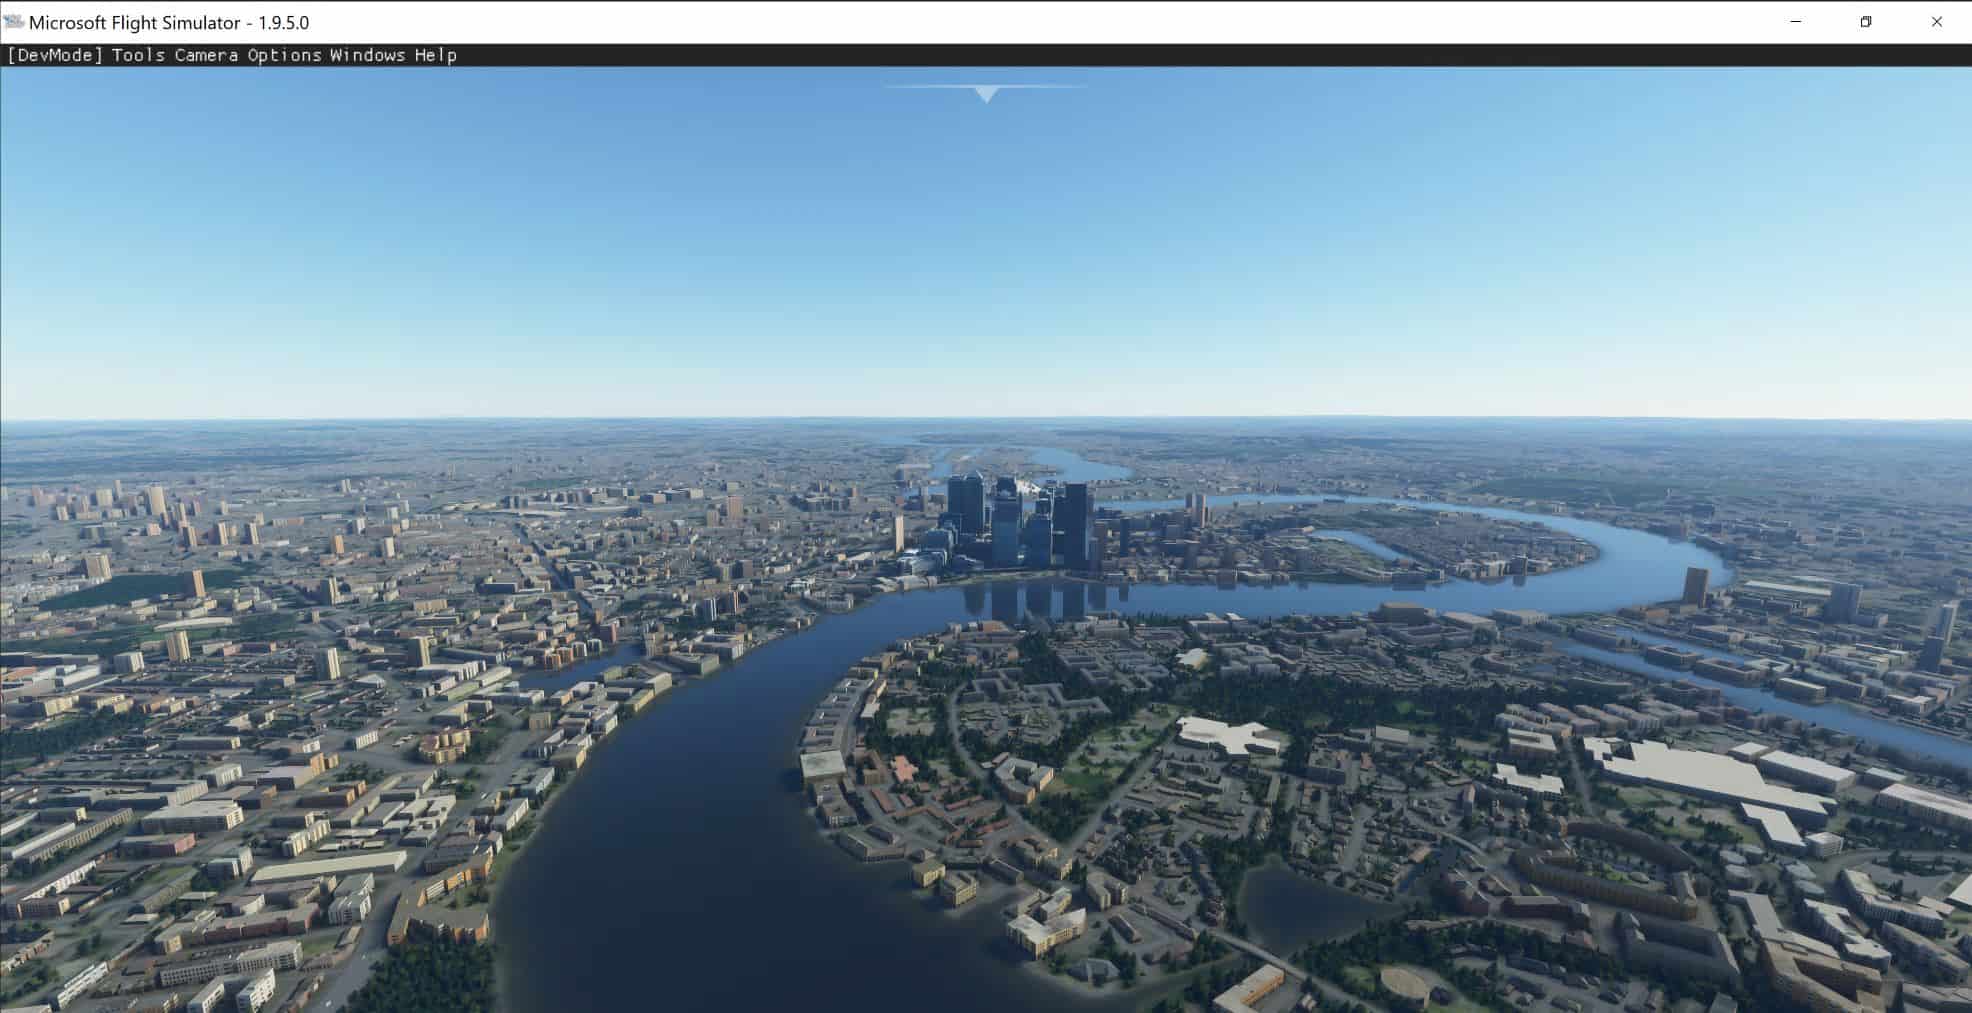Screen dimensions: 1972x1013
Task: Minimize the Flight Simulator window
Action: (1796, 22)
